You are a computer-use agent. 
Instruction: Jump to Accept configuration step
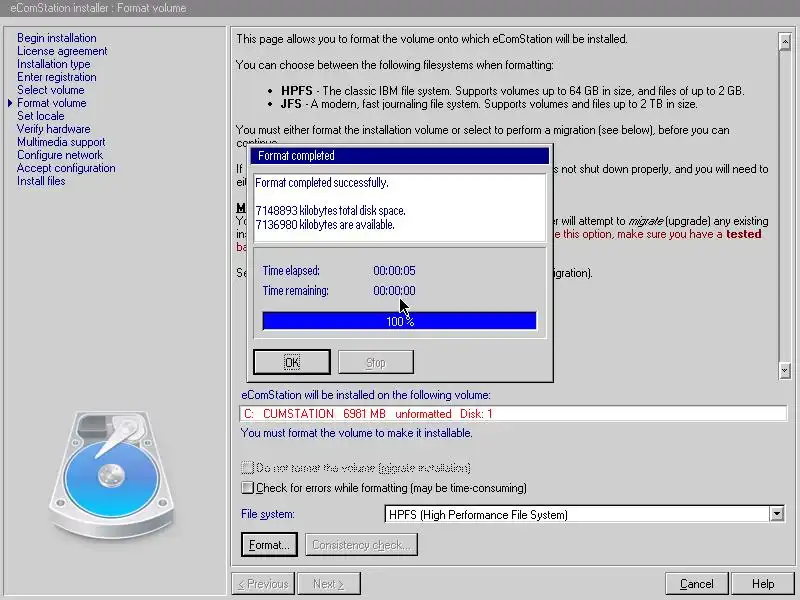66,168
